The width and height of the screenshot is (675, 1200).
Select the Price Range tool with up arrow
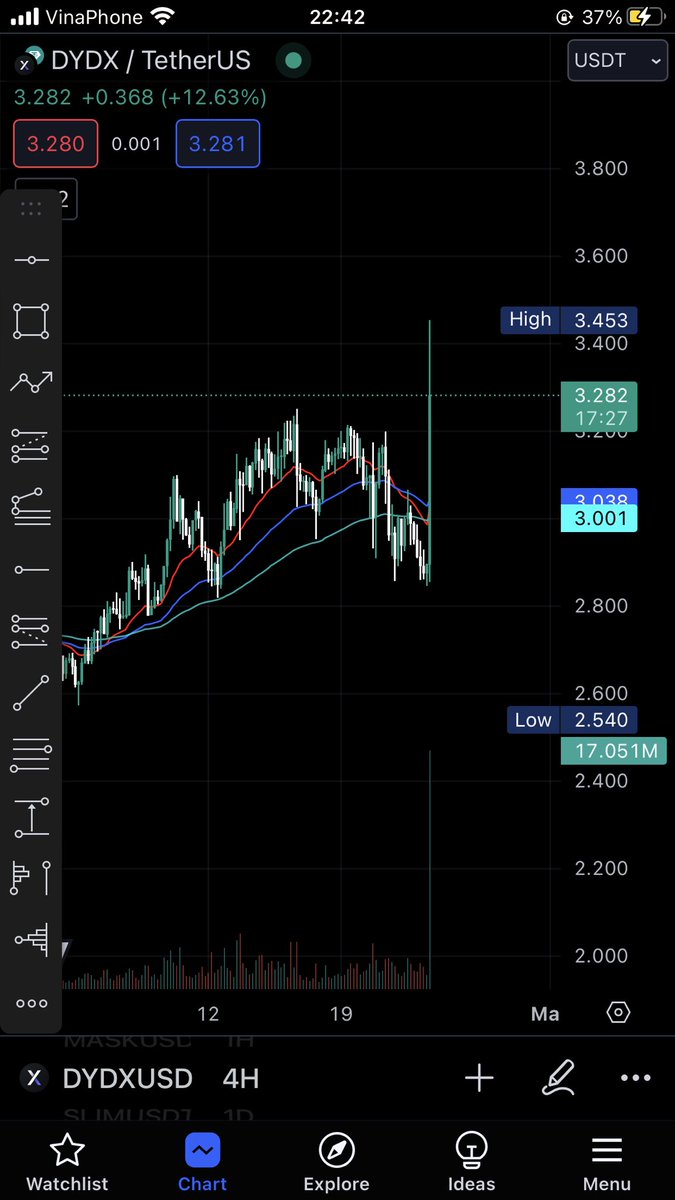click(x=31, y=817)
